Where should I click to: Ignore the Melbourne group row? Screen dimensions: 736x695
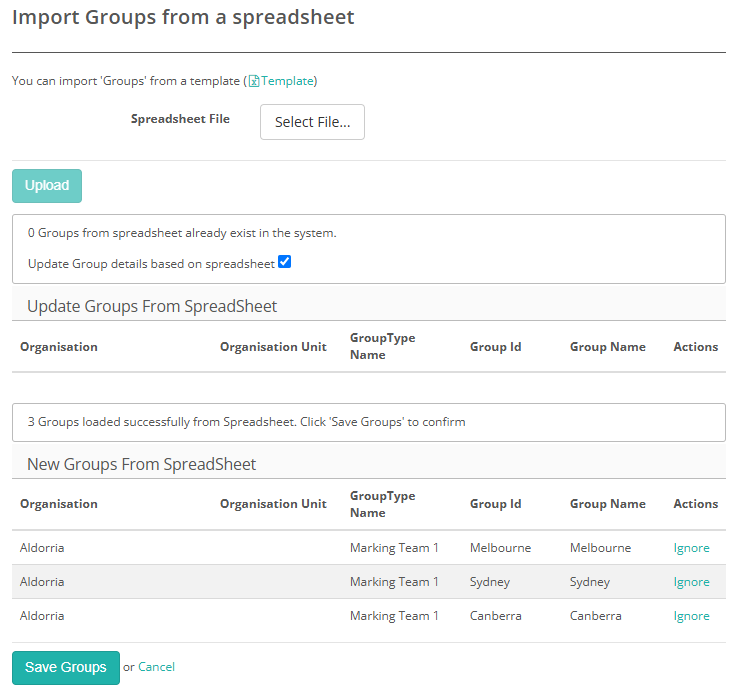[x=691, y=548]
